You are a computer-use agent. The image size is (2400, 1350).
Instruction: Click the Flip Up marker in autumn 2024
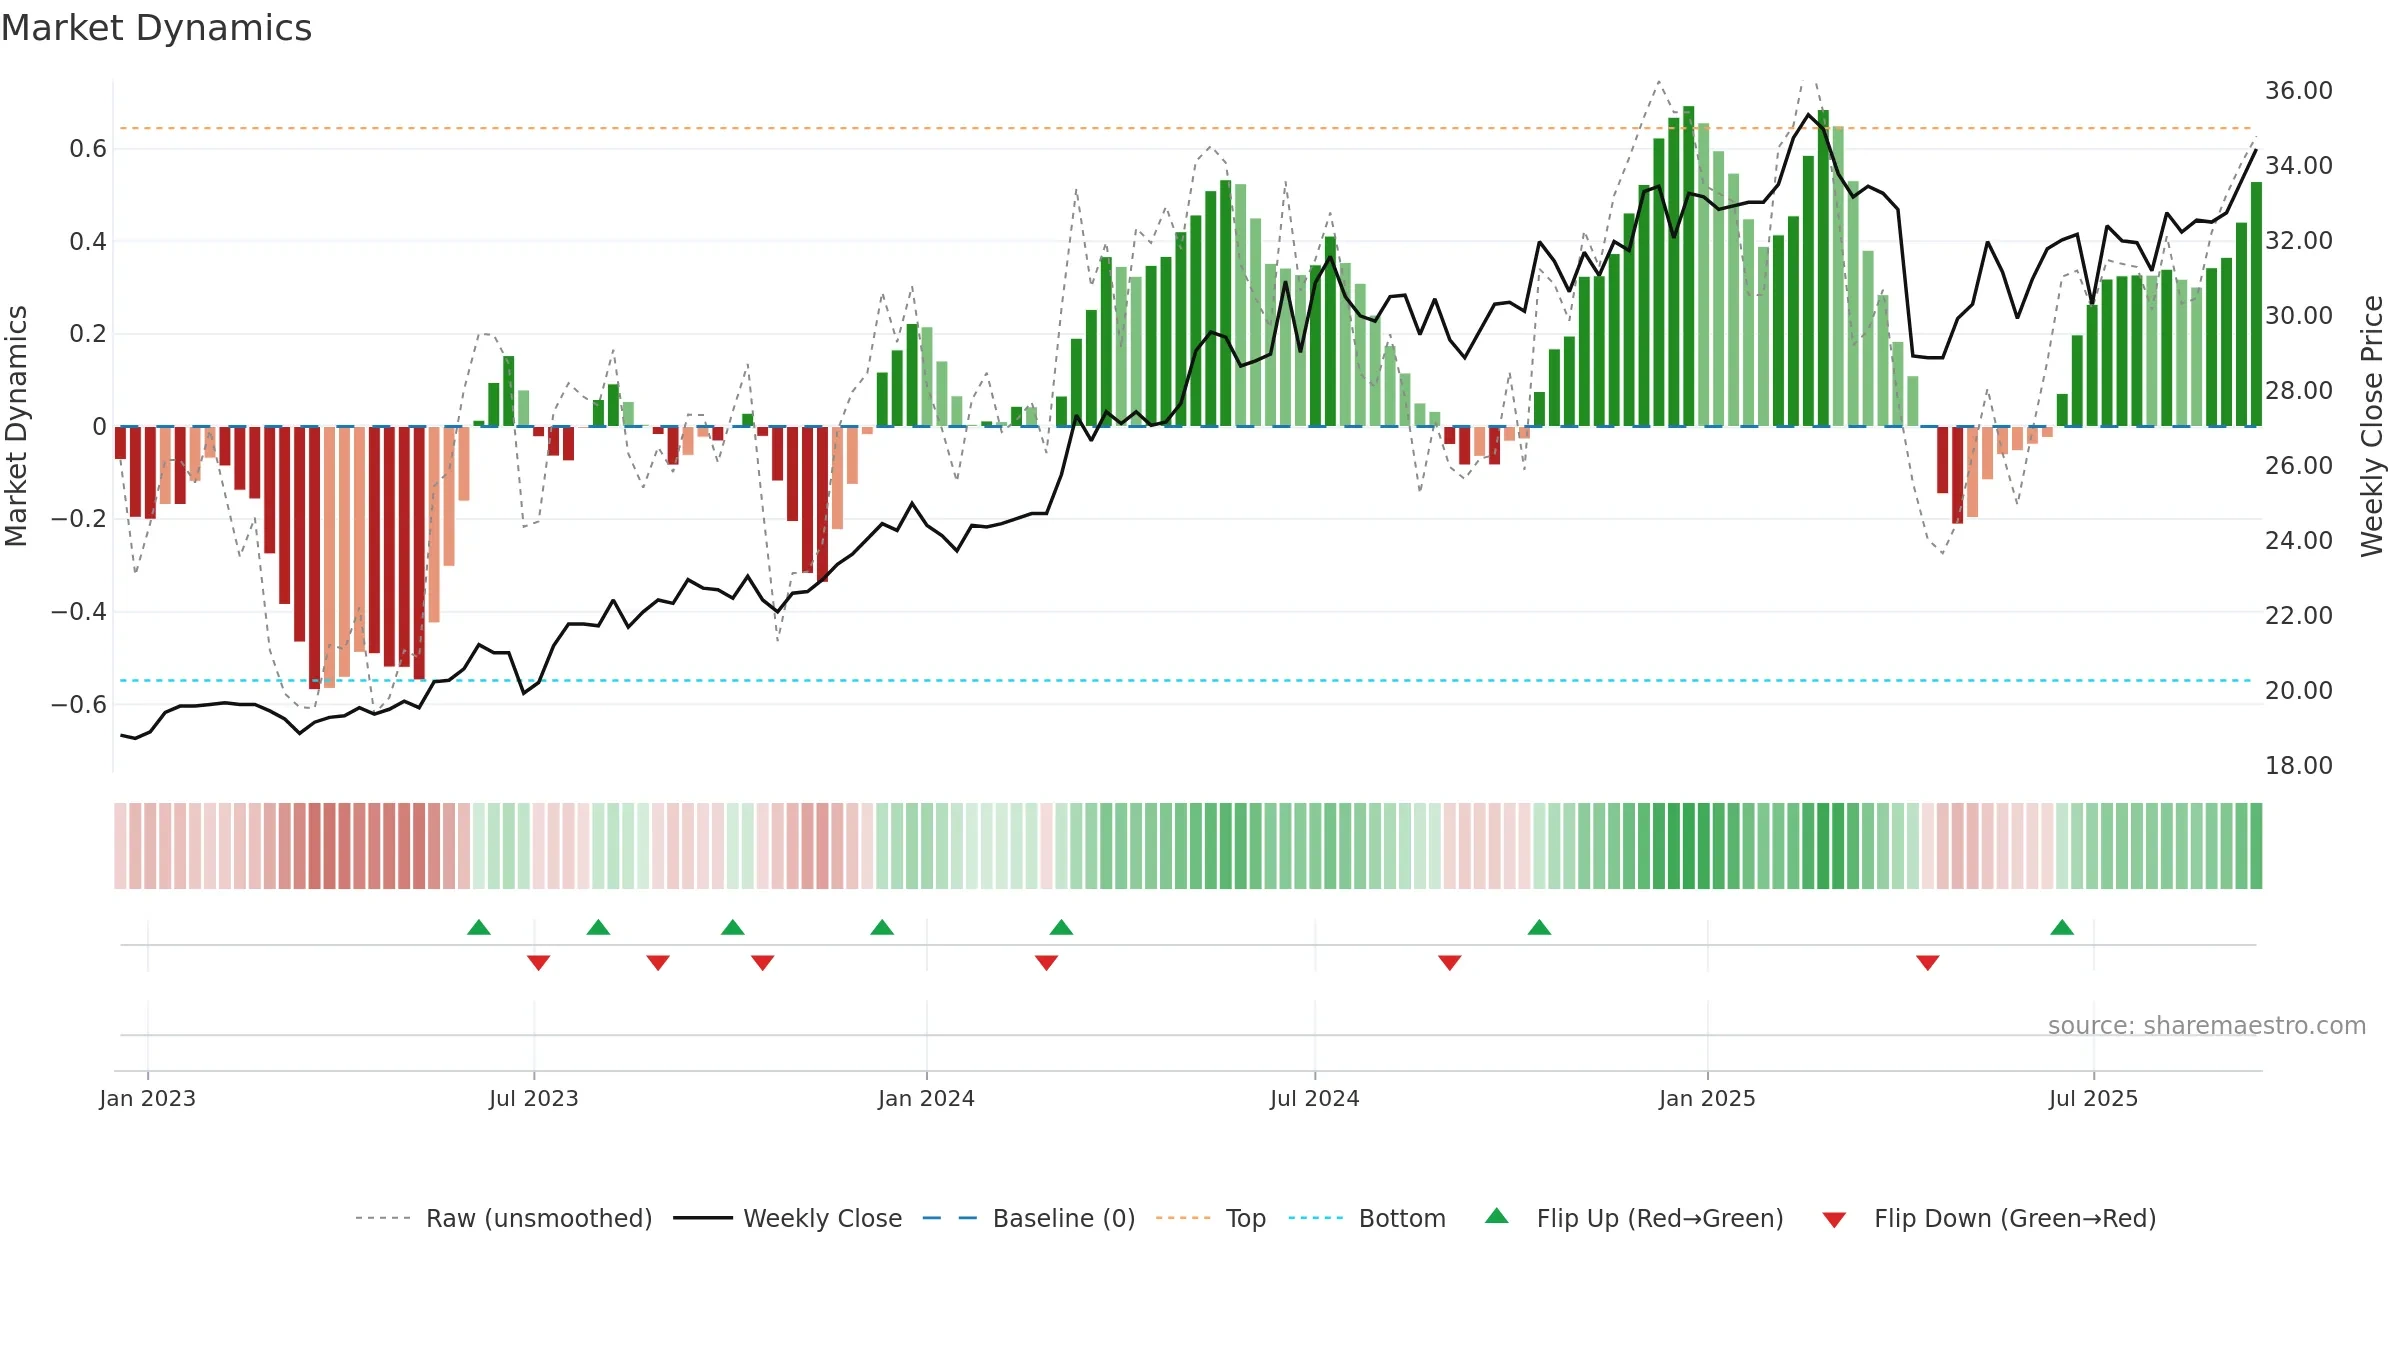[x=1539, y=927]
